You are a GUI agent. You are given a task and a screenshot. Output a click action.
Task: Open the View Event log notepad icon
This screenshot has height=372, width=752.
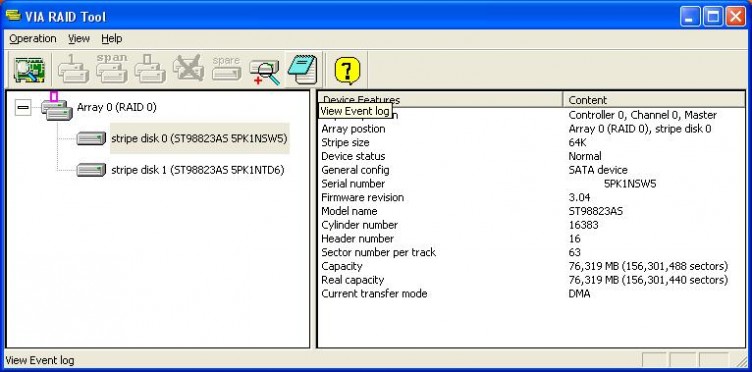[x=303, y=70]
